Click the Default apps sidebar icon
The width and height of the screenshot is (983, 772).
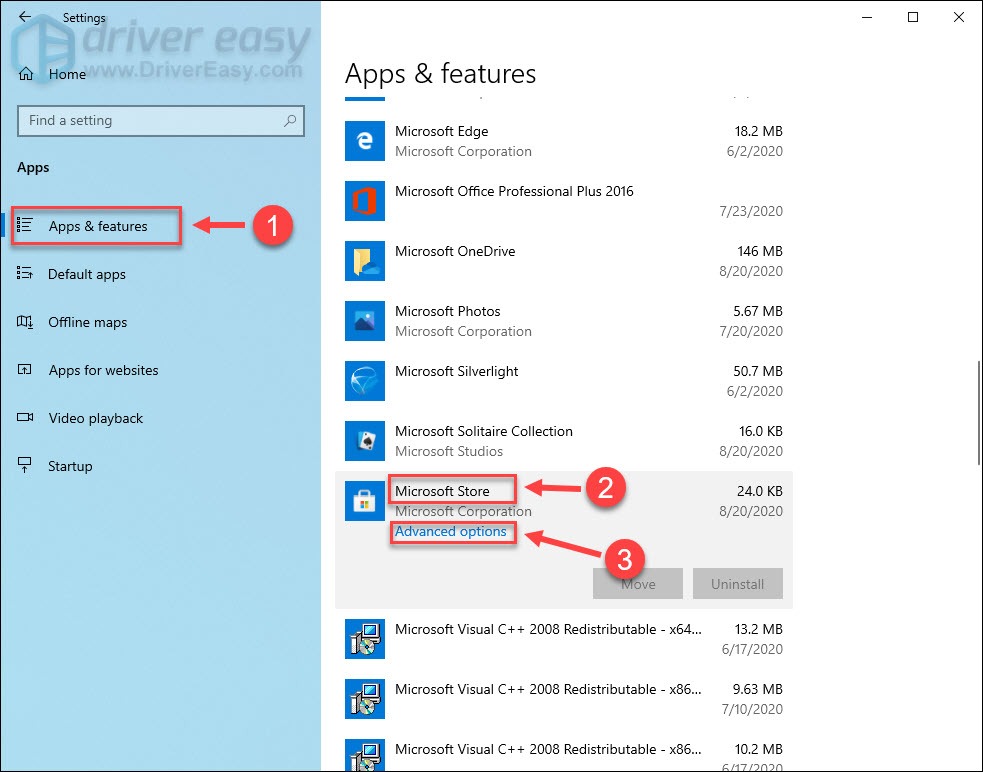pyautogui.click(x=24, y=273)
